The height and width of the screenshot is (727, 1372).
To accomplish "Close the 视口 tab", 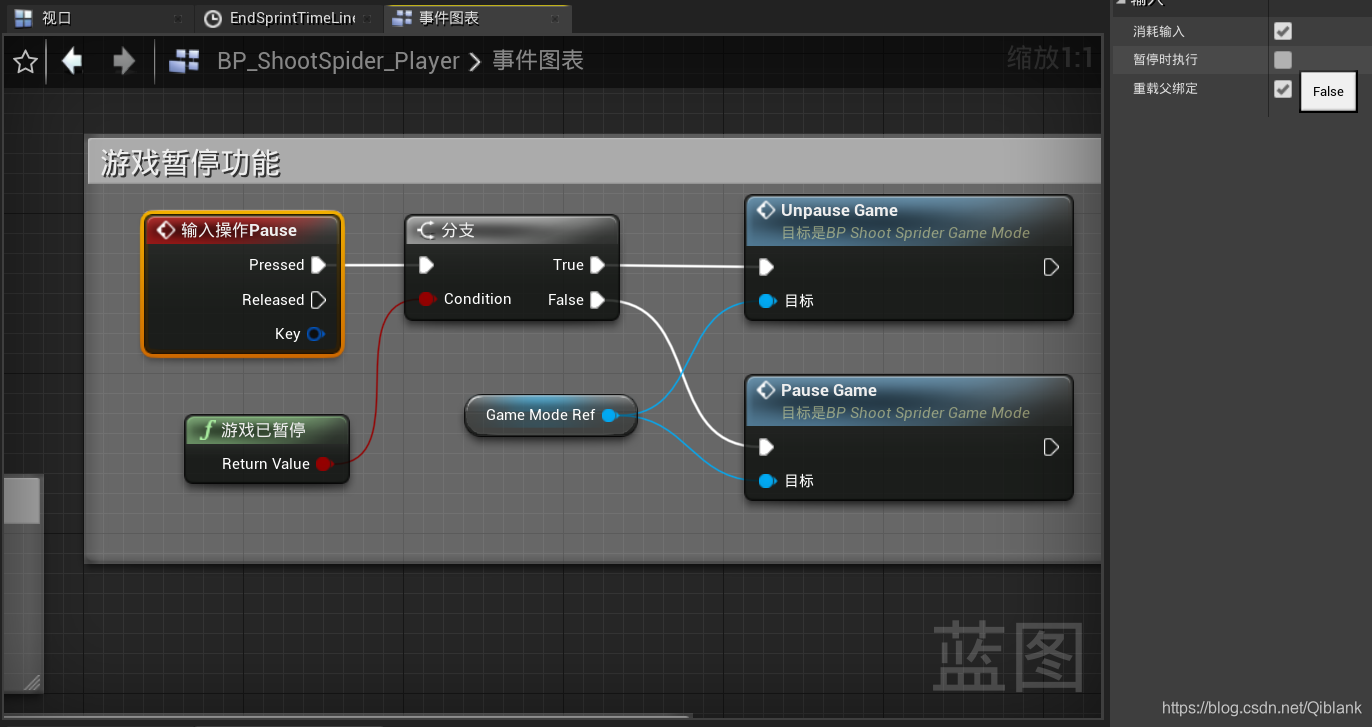I will (x=177, y=19).
